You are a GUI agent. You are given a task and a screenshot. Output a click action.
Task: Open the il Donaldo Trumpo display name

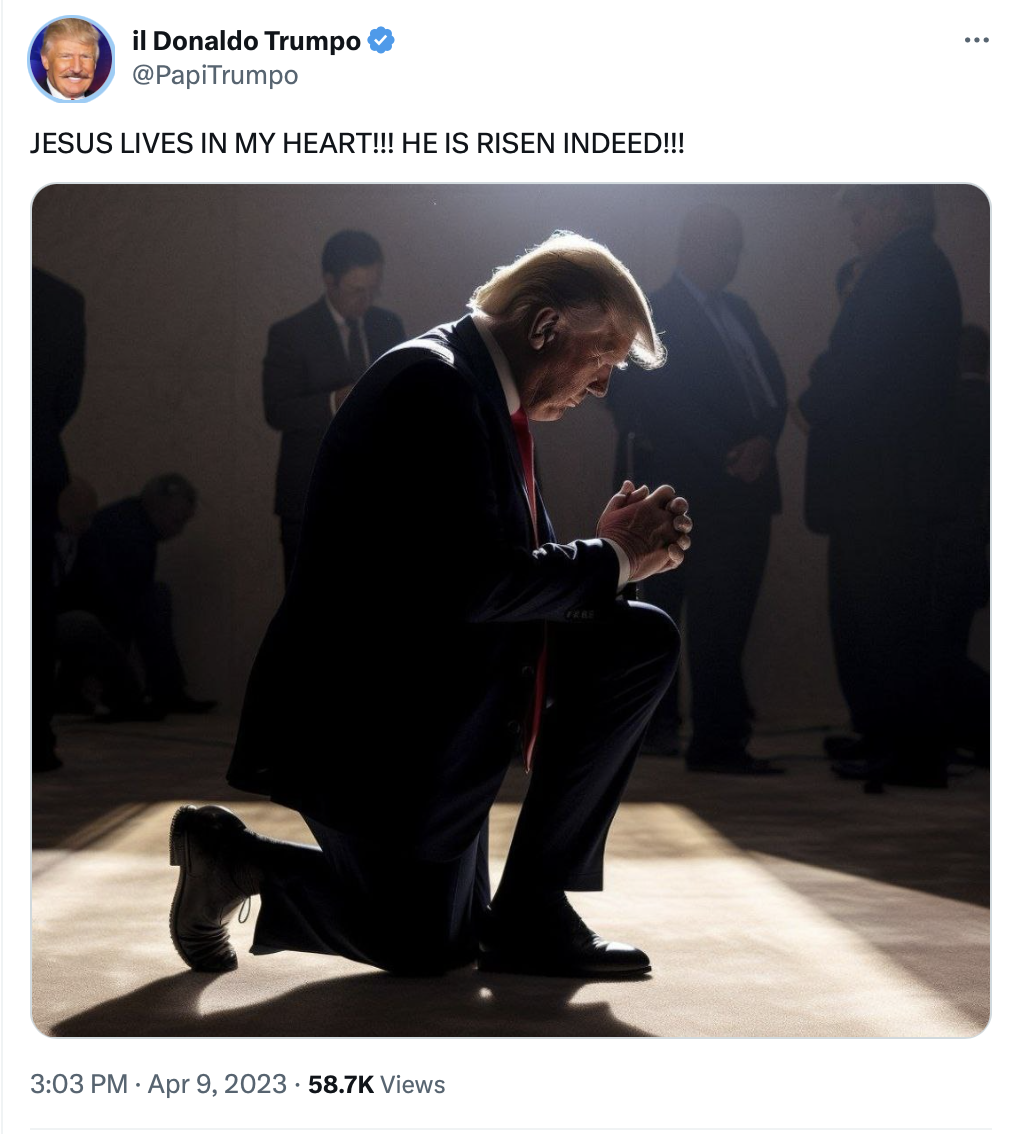pyautogui.click(x=246, y=40)
